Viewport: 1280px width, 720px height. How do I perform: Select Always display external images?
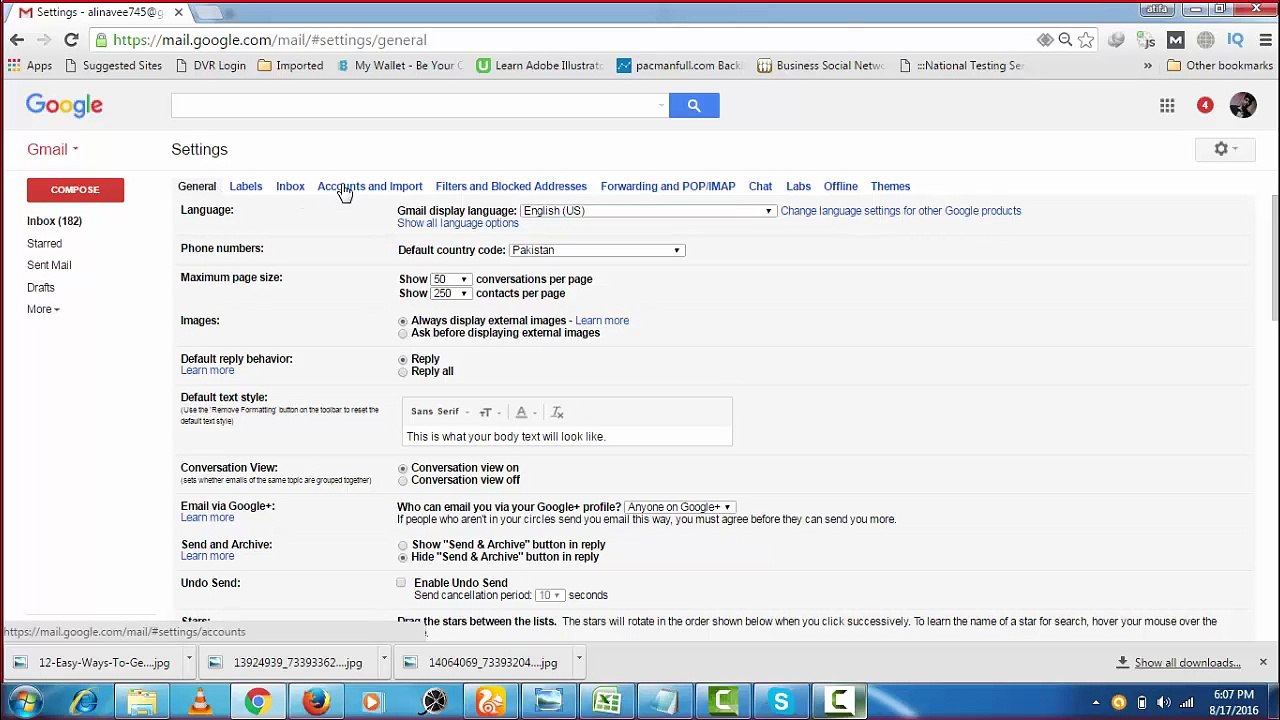(x=403, y=321)
